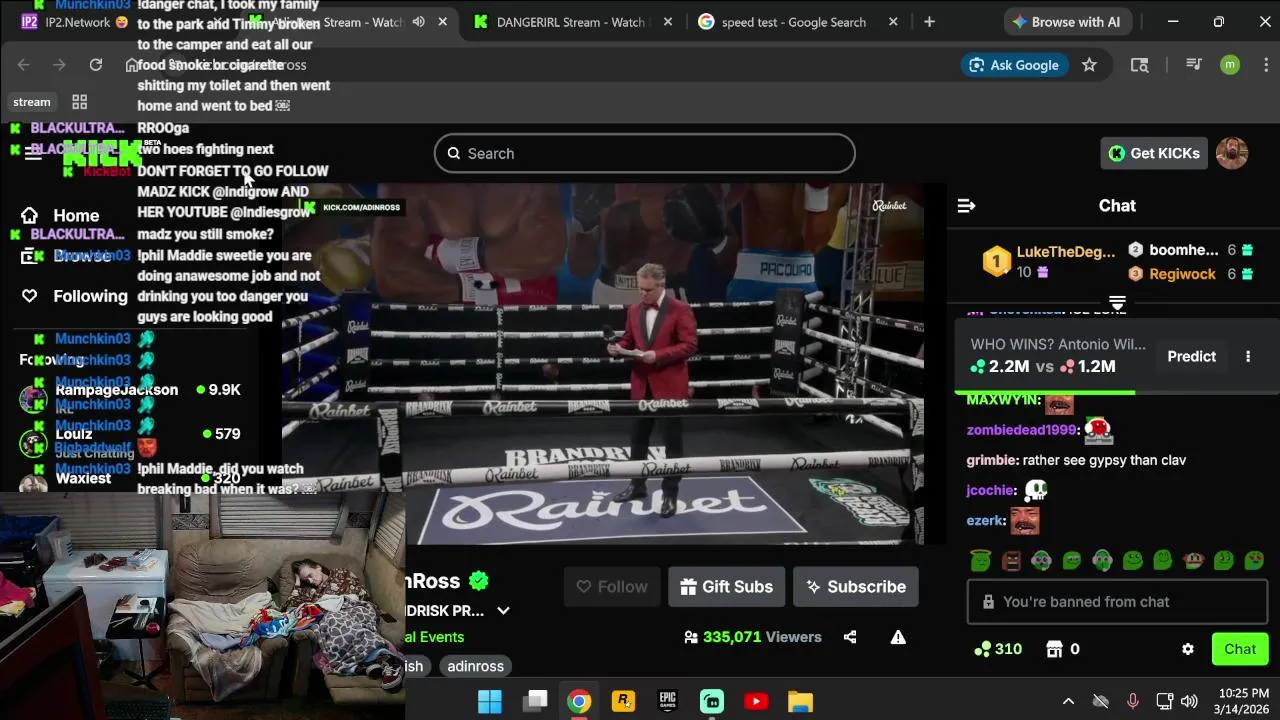Expand the gift leaderboard arrow in chat
Screen dimensions: 1280x720
(x=1118, y=303)
